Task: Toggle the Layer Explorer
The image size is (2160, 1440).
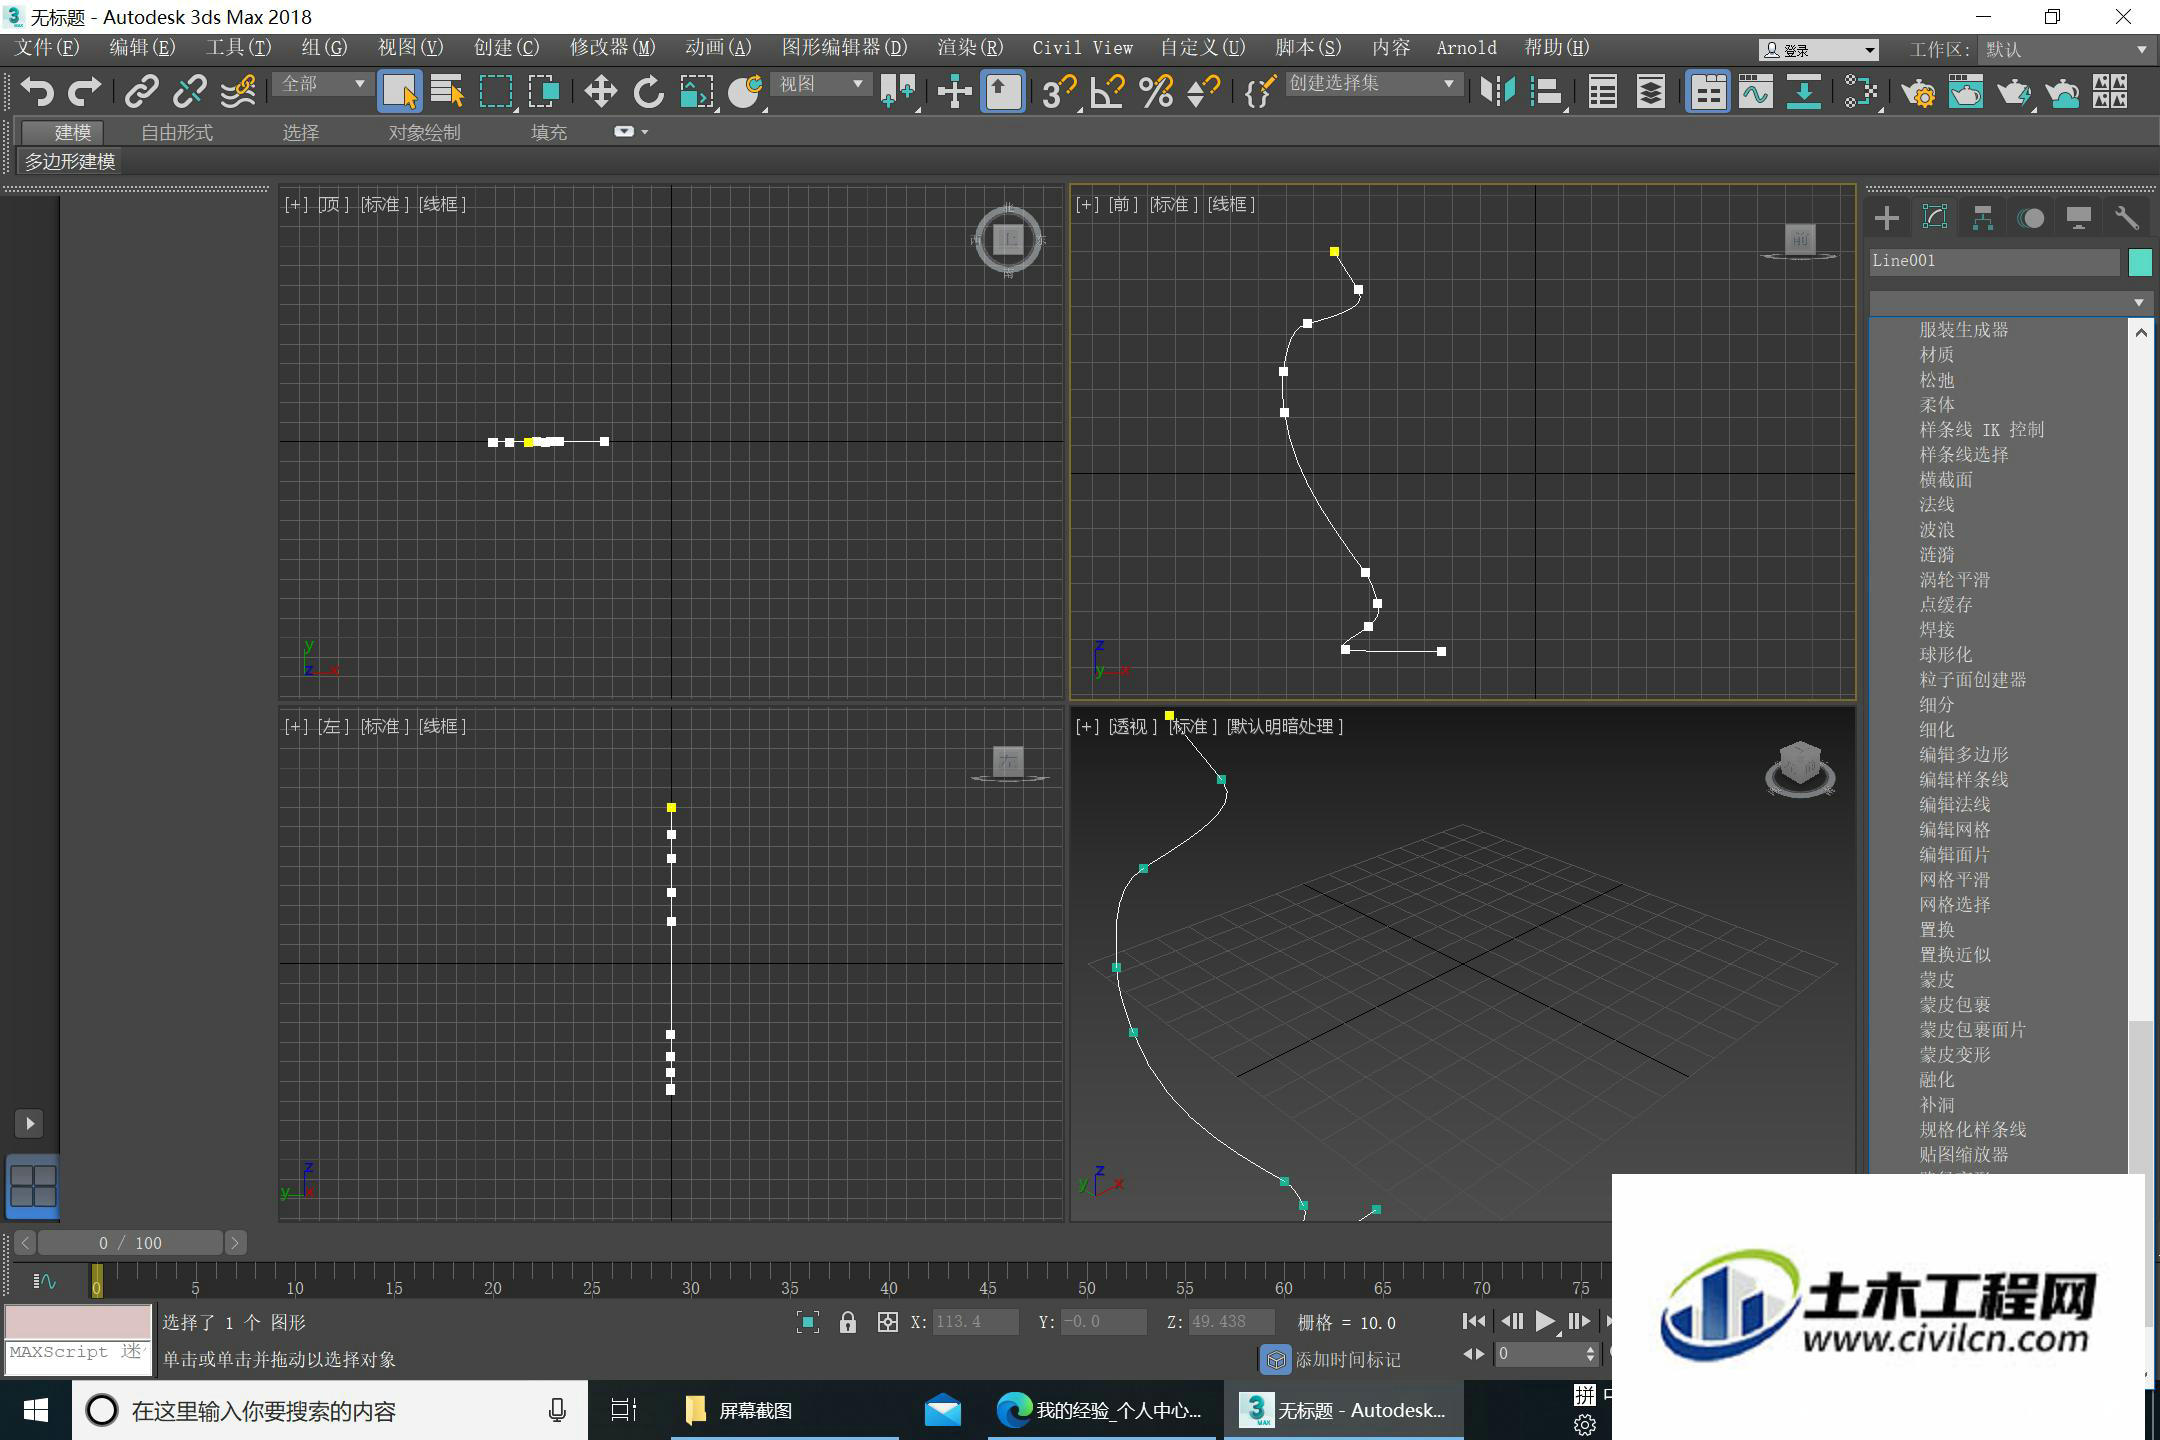Action: tap(1650, 92)
